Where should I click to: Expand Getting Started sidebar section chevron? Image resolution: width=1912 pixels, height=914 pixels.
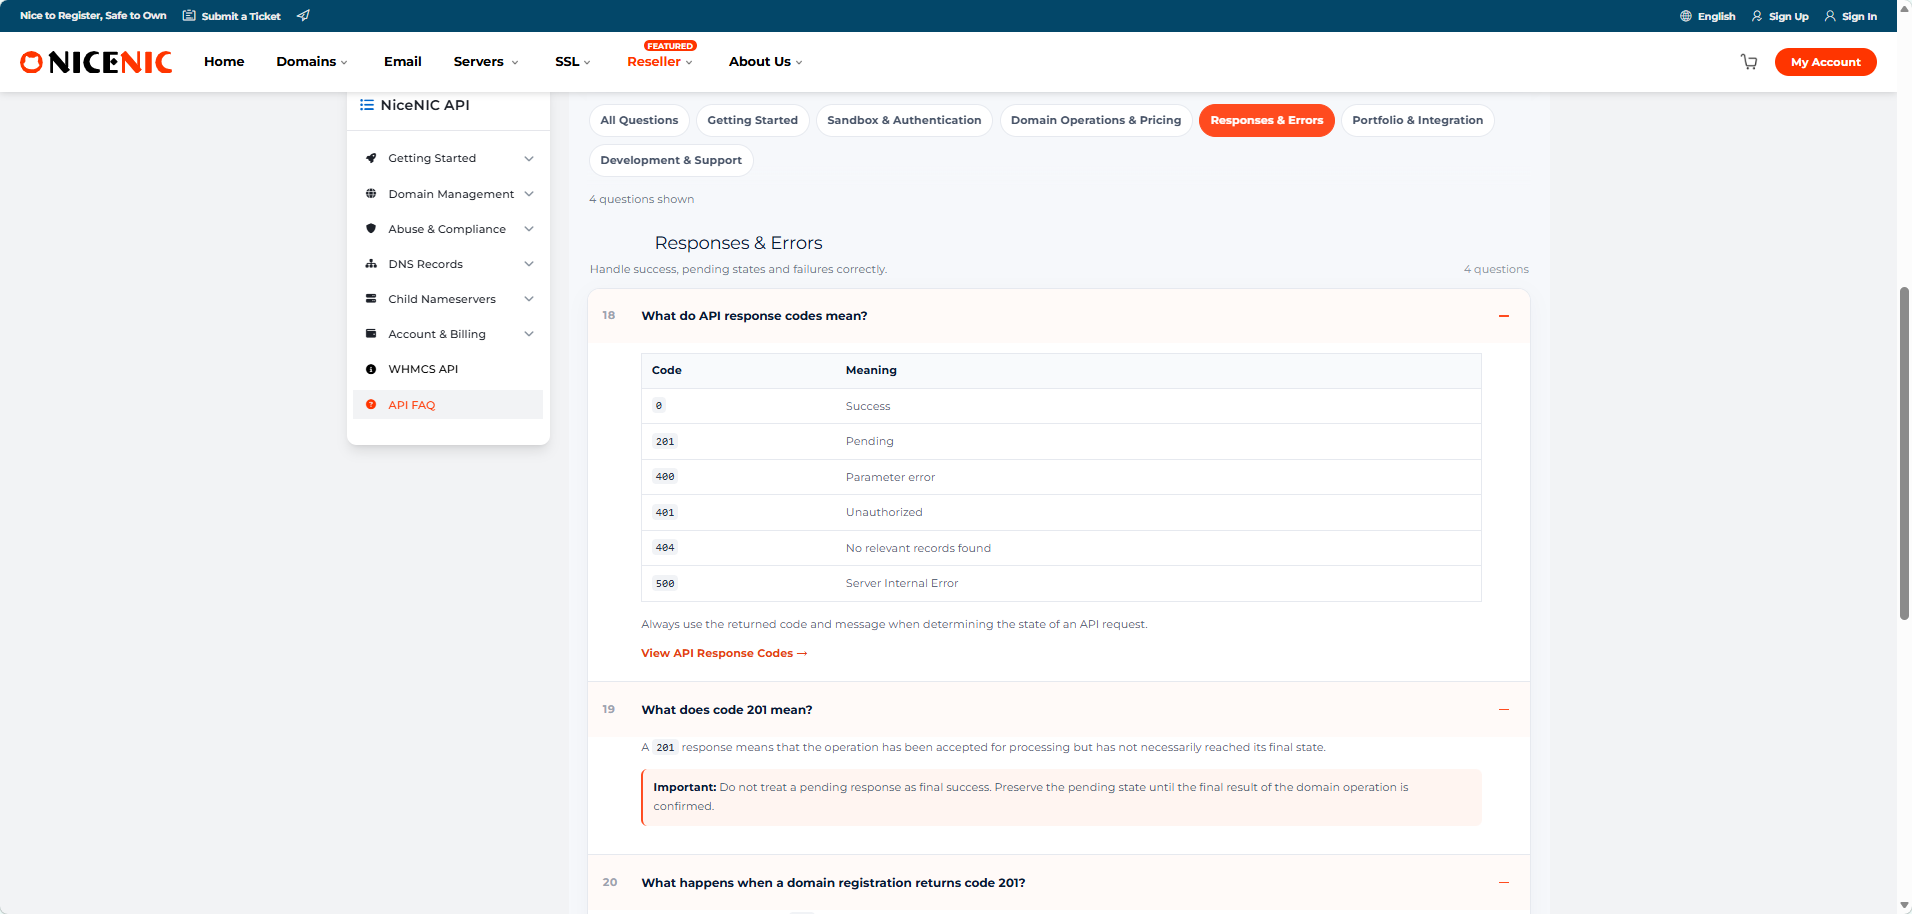pyautogui.click(x=529, y=158)
